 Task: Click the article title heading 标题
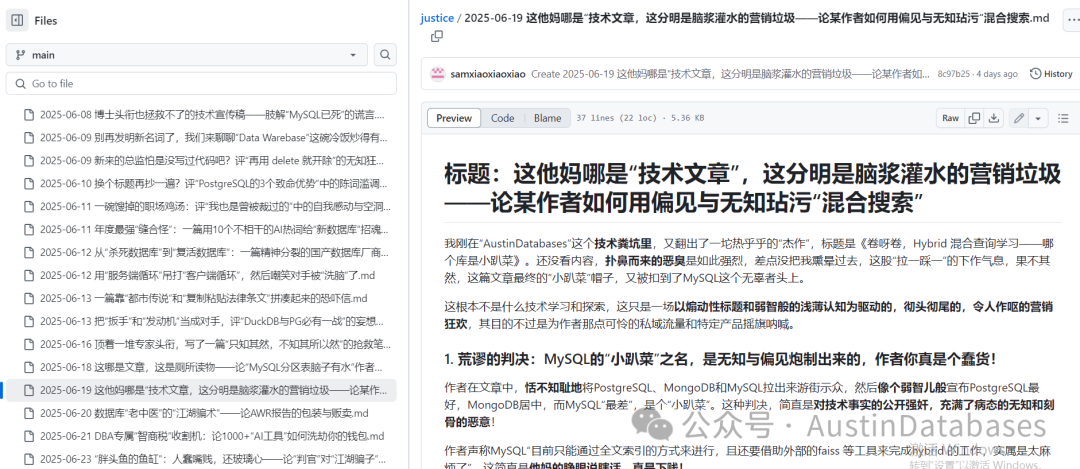[x=754, y=189]
